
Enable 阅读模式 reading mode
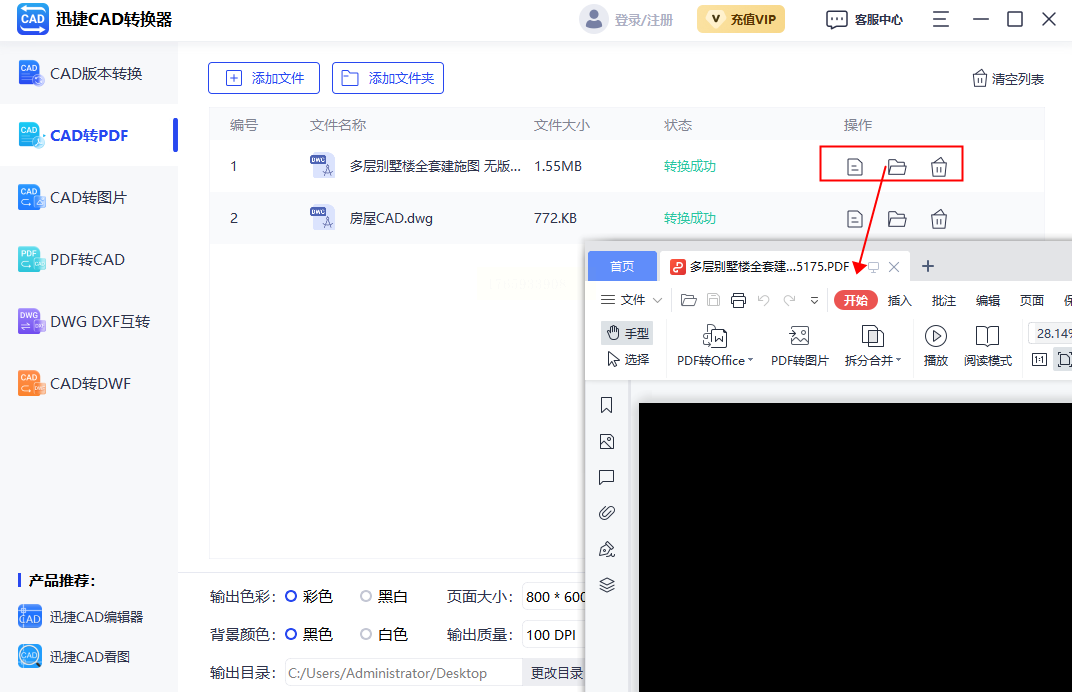click(x=987, y=345)
